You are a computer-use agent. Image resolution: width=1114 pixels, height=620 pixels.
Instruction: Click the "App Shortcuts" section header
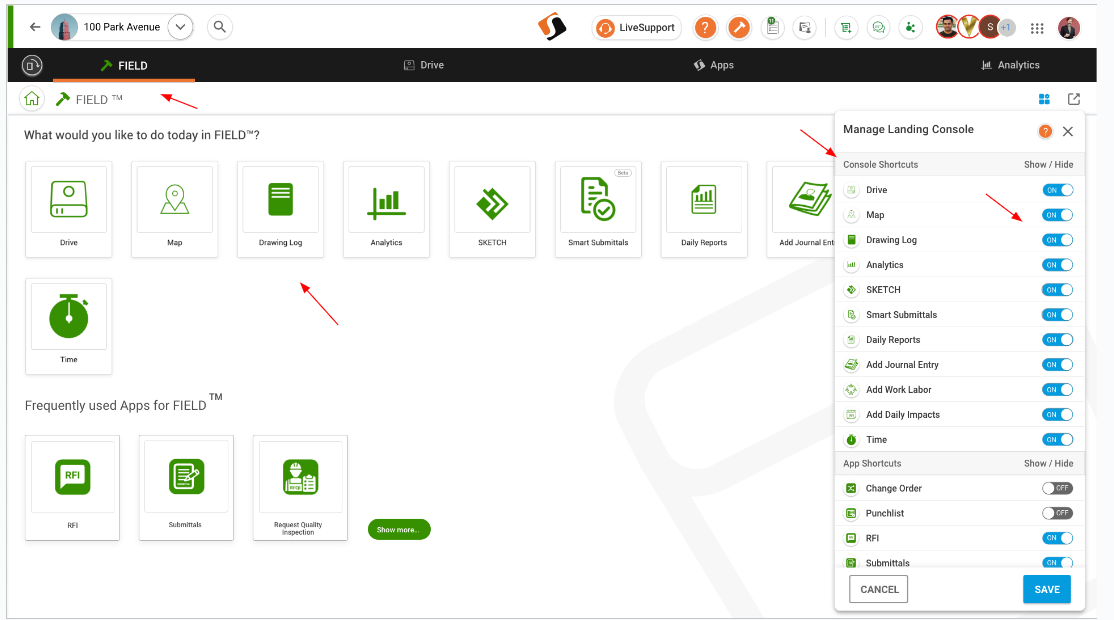point(872,464)
